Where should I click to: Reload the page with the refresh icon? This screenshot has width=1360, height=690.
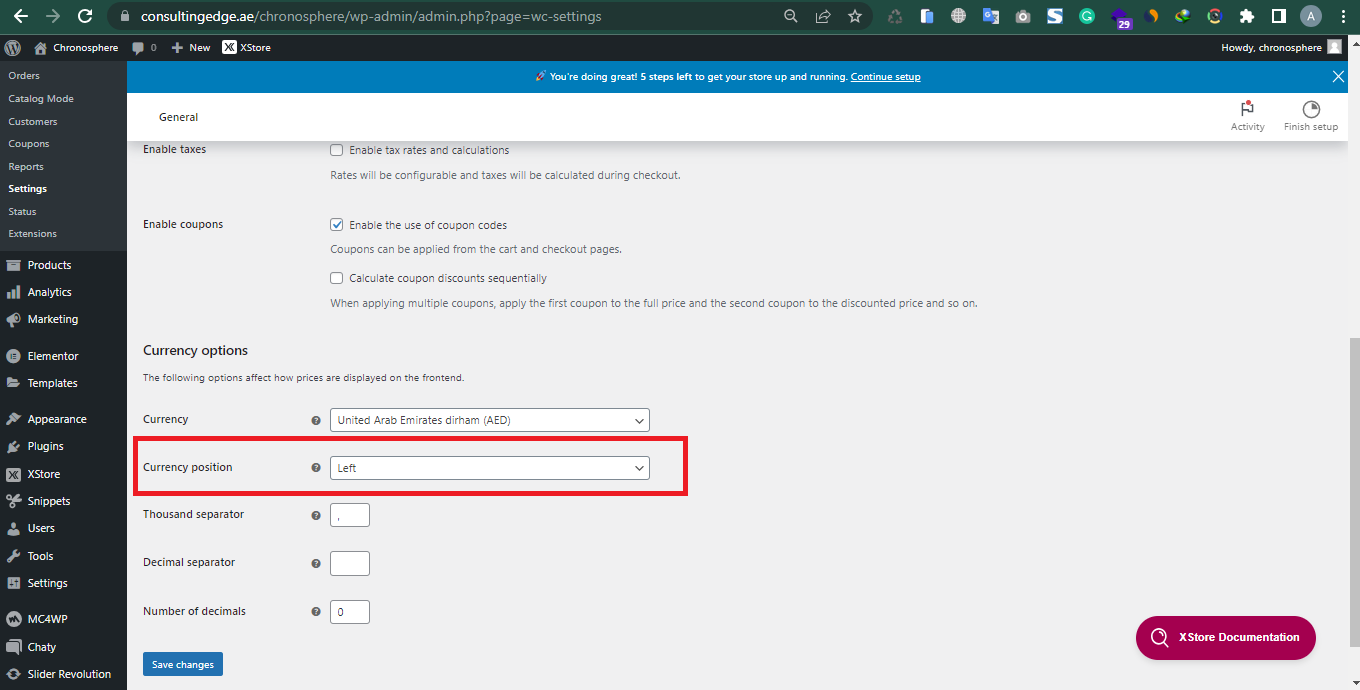(x=85, y=16)
